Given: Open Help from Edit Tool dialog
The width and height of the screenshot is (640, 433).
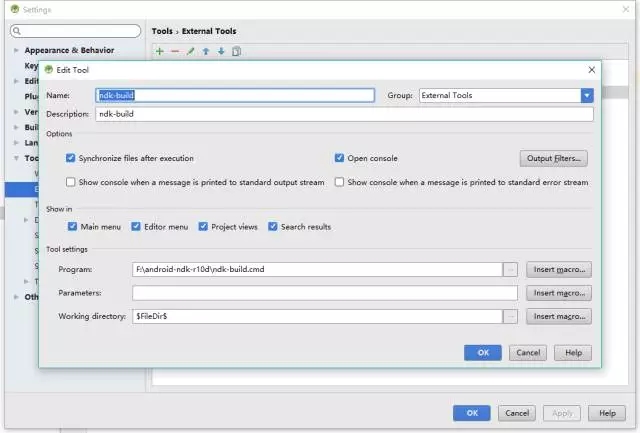Looking at the screenshot, I should [x=573, y=353].
